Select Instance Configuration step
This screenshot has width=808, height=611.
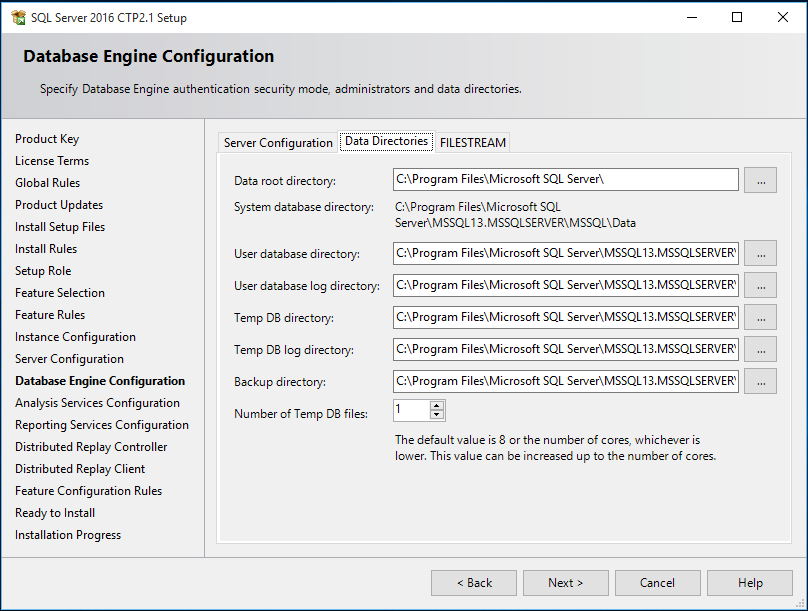[x=75, y=337]
